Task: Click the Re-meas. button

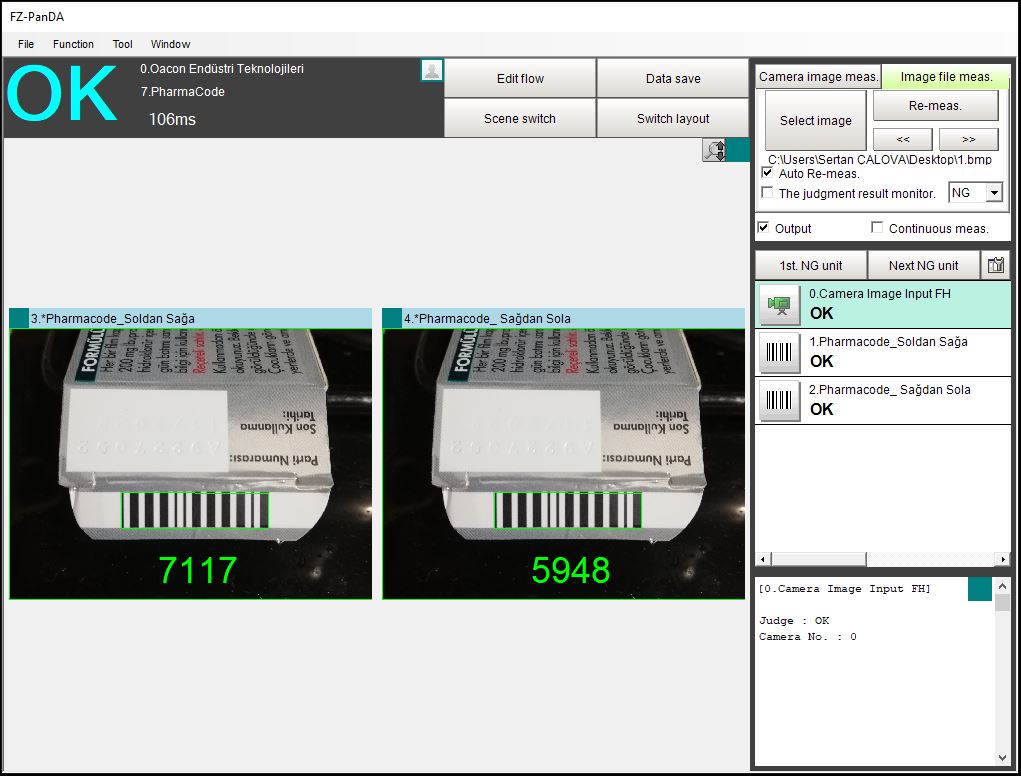Action: click(935, 105)
